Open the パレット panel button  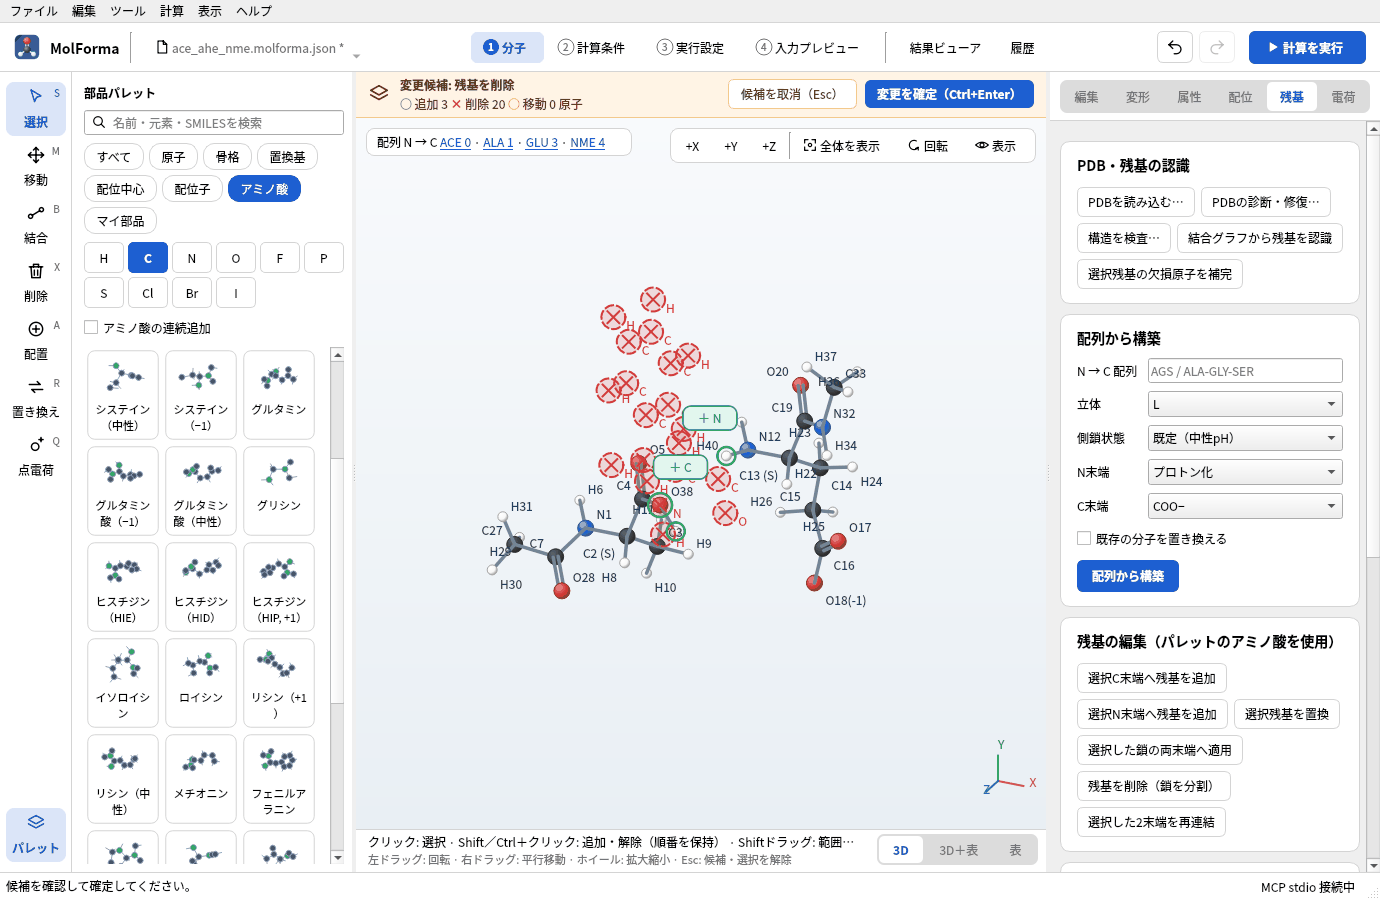36,834
